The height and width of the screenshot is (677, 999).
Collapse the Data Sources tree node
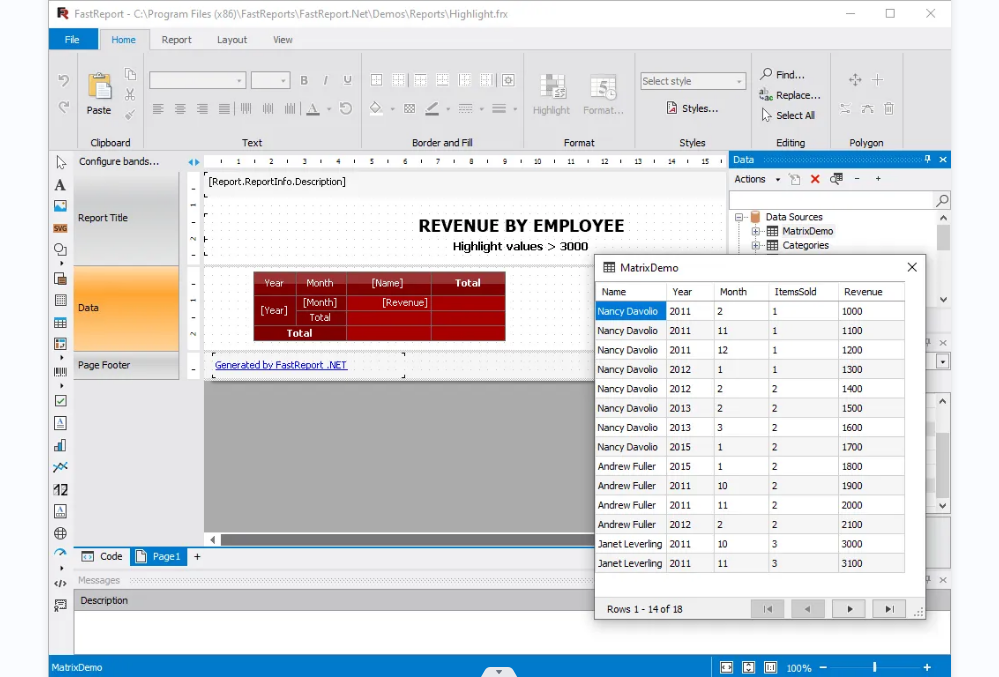[x=739, y=217]
